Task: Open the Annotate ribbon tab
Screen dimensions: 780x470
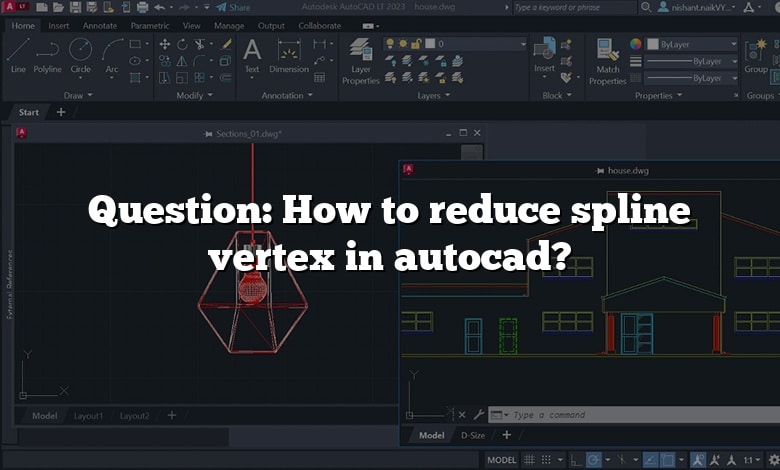Action: tap(100, 25)
